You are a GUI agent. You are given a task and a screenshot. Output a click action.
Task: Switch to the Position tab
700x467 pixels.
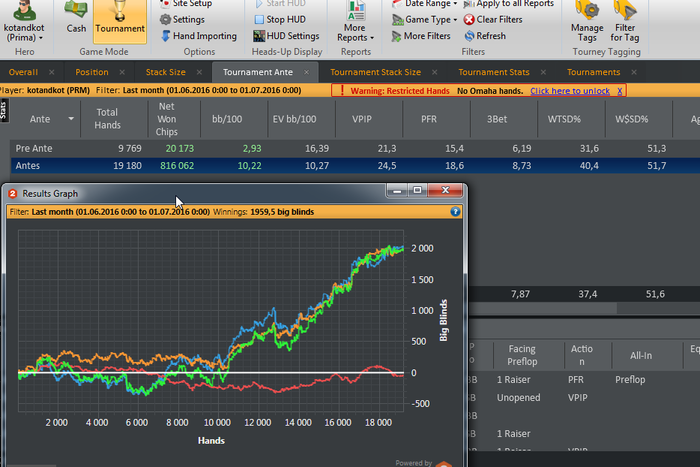pos(92,72)
